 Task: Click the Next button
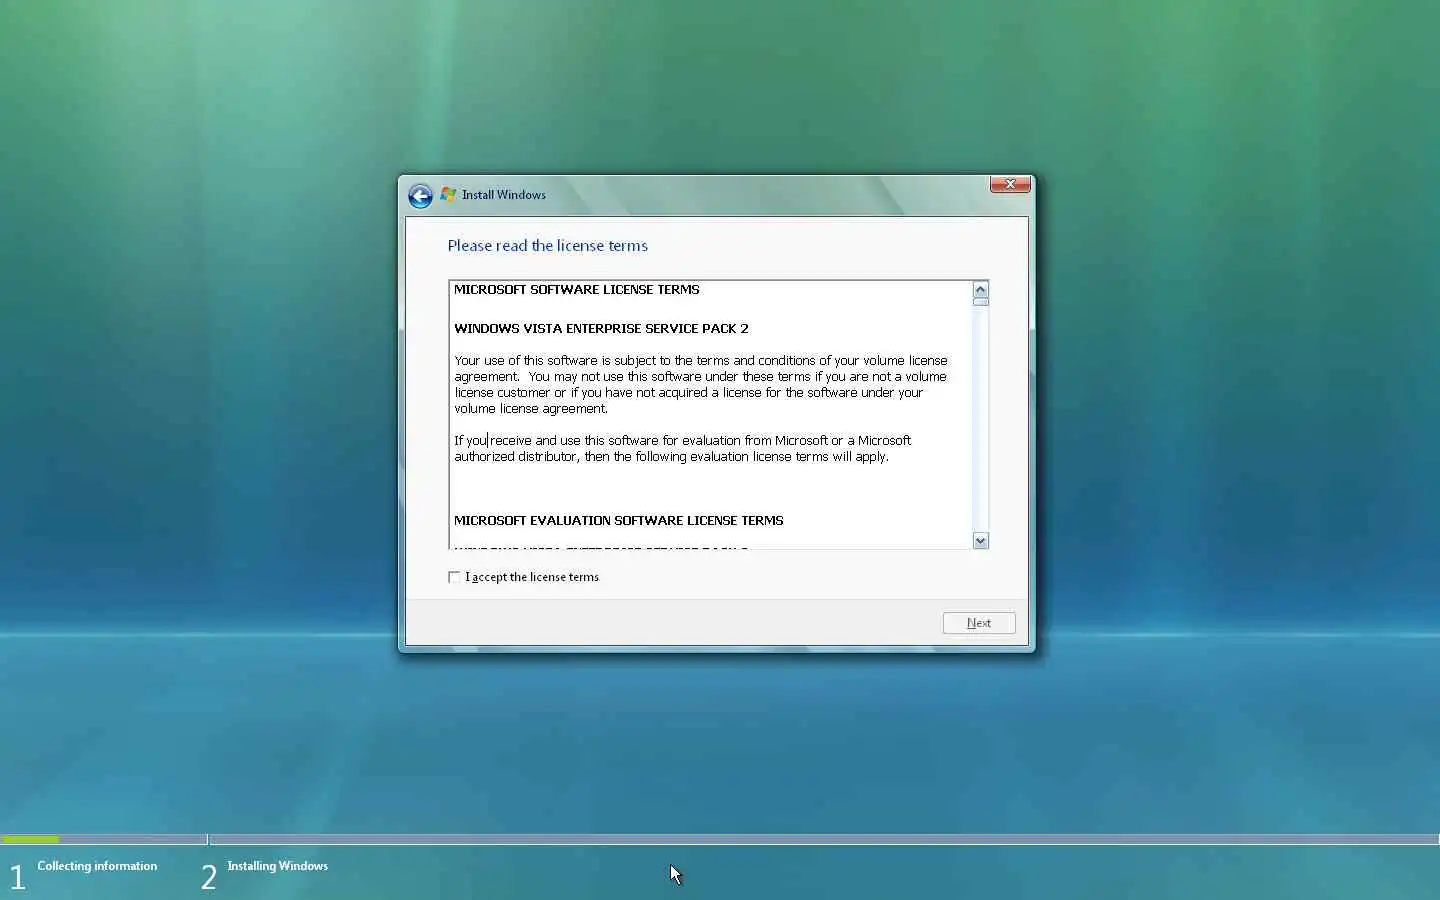[979, 623]
